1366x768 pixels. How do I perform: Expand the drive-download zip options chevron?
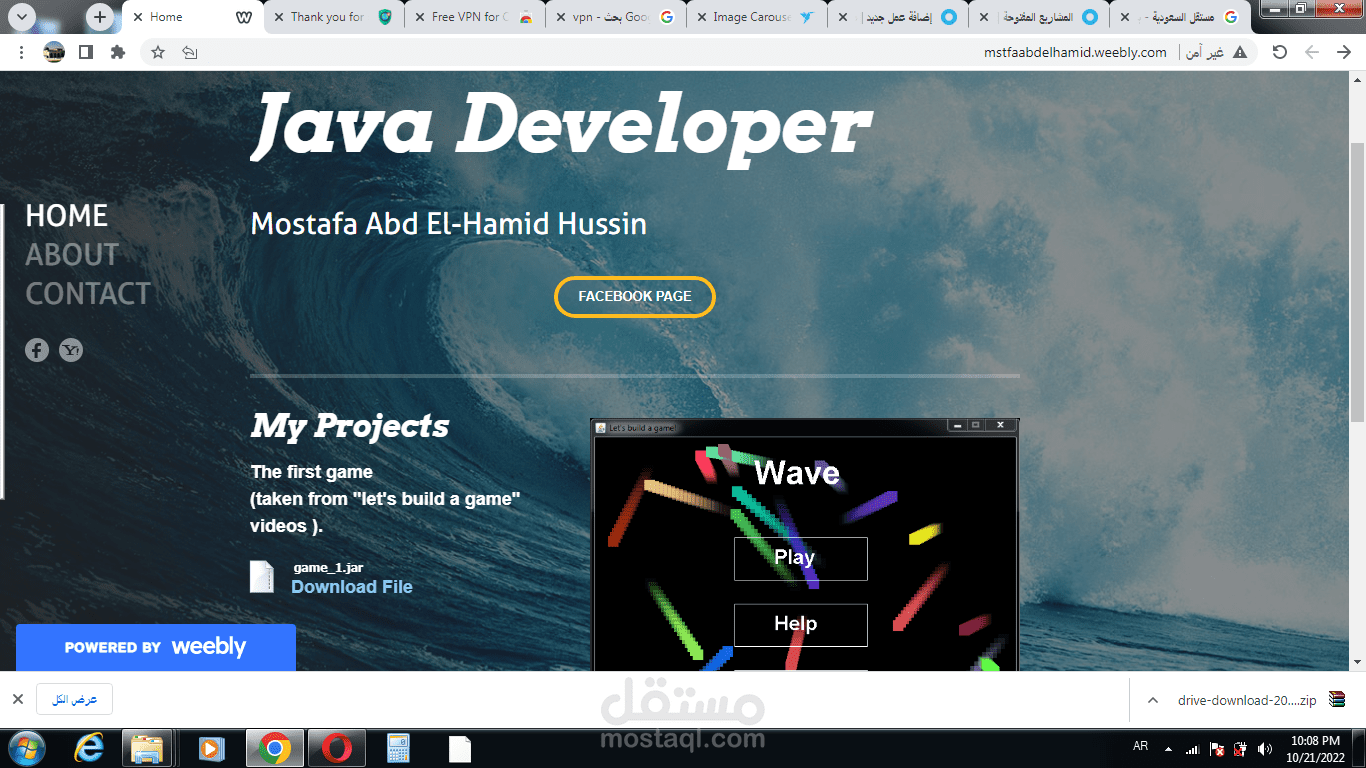coord(1152,700)
